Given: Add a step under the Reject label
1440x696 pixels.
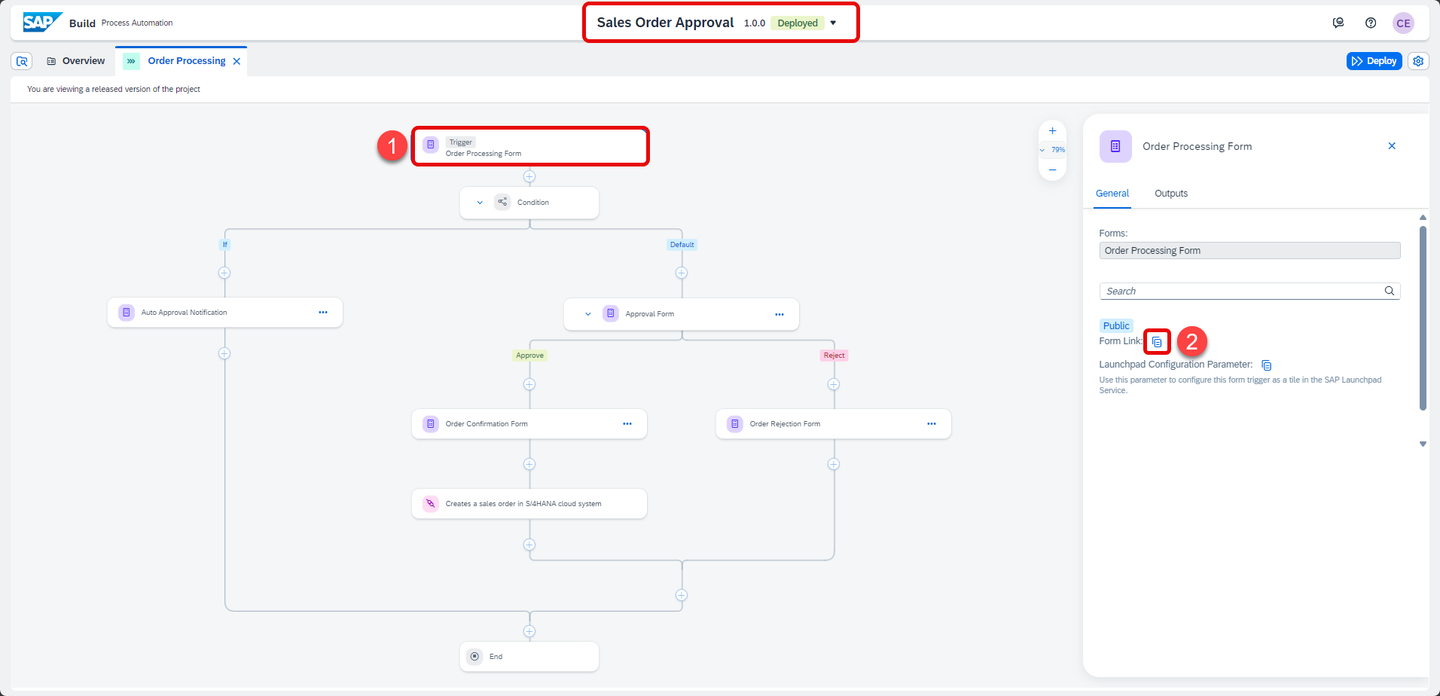Looking at the screenshot, I should [x=833, y=384].
